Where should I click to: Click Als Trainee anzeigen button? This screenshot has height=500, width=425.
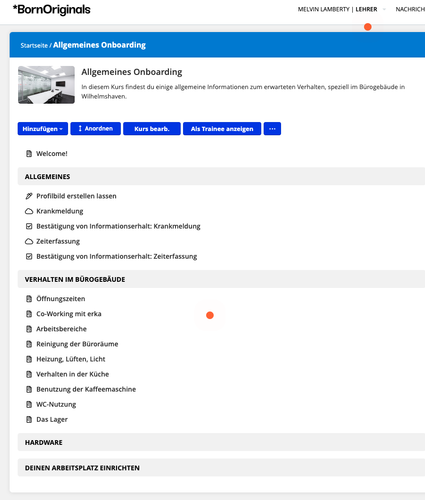click(222, 129)
